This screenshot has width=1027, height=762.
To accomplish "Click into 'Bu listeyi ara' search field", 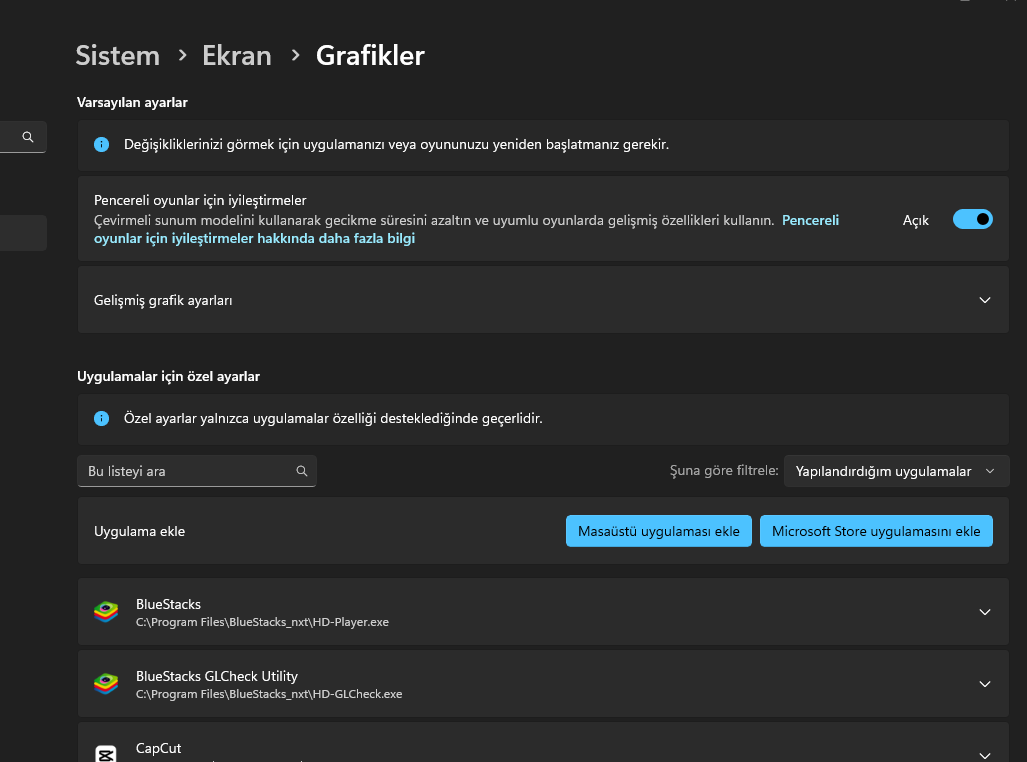I will click(185, 471).
